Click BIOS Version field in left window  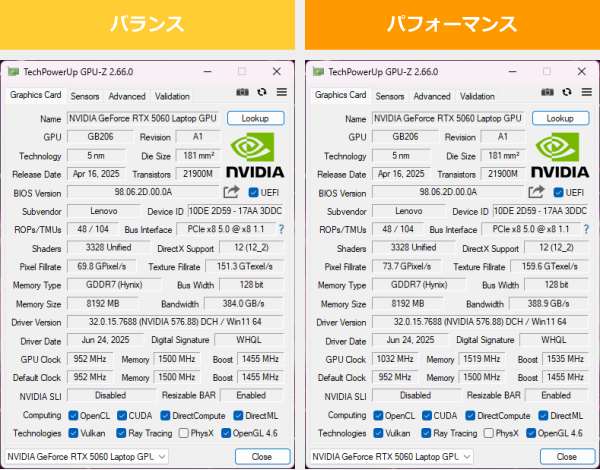143,192
